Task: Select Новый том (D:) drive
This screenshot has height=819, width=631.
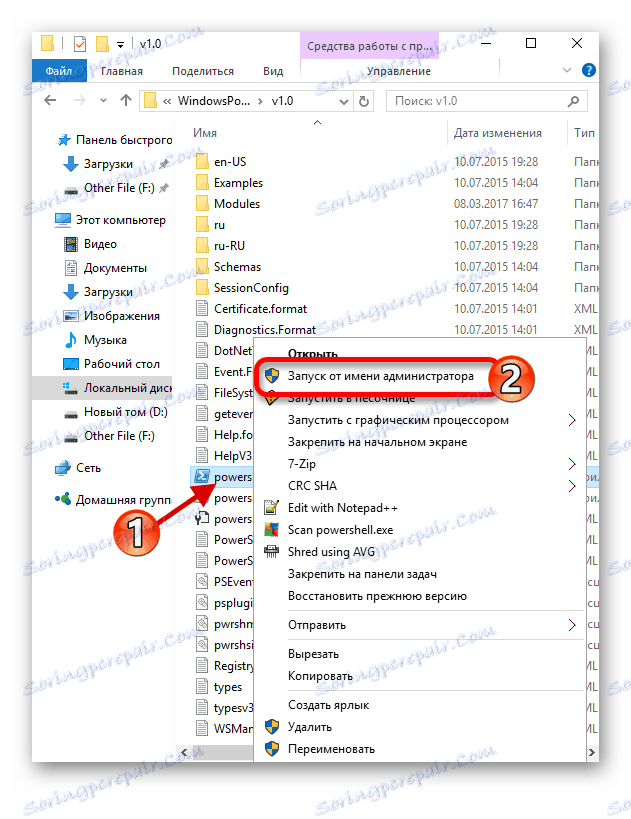Action: (x=115, y=412)
